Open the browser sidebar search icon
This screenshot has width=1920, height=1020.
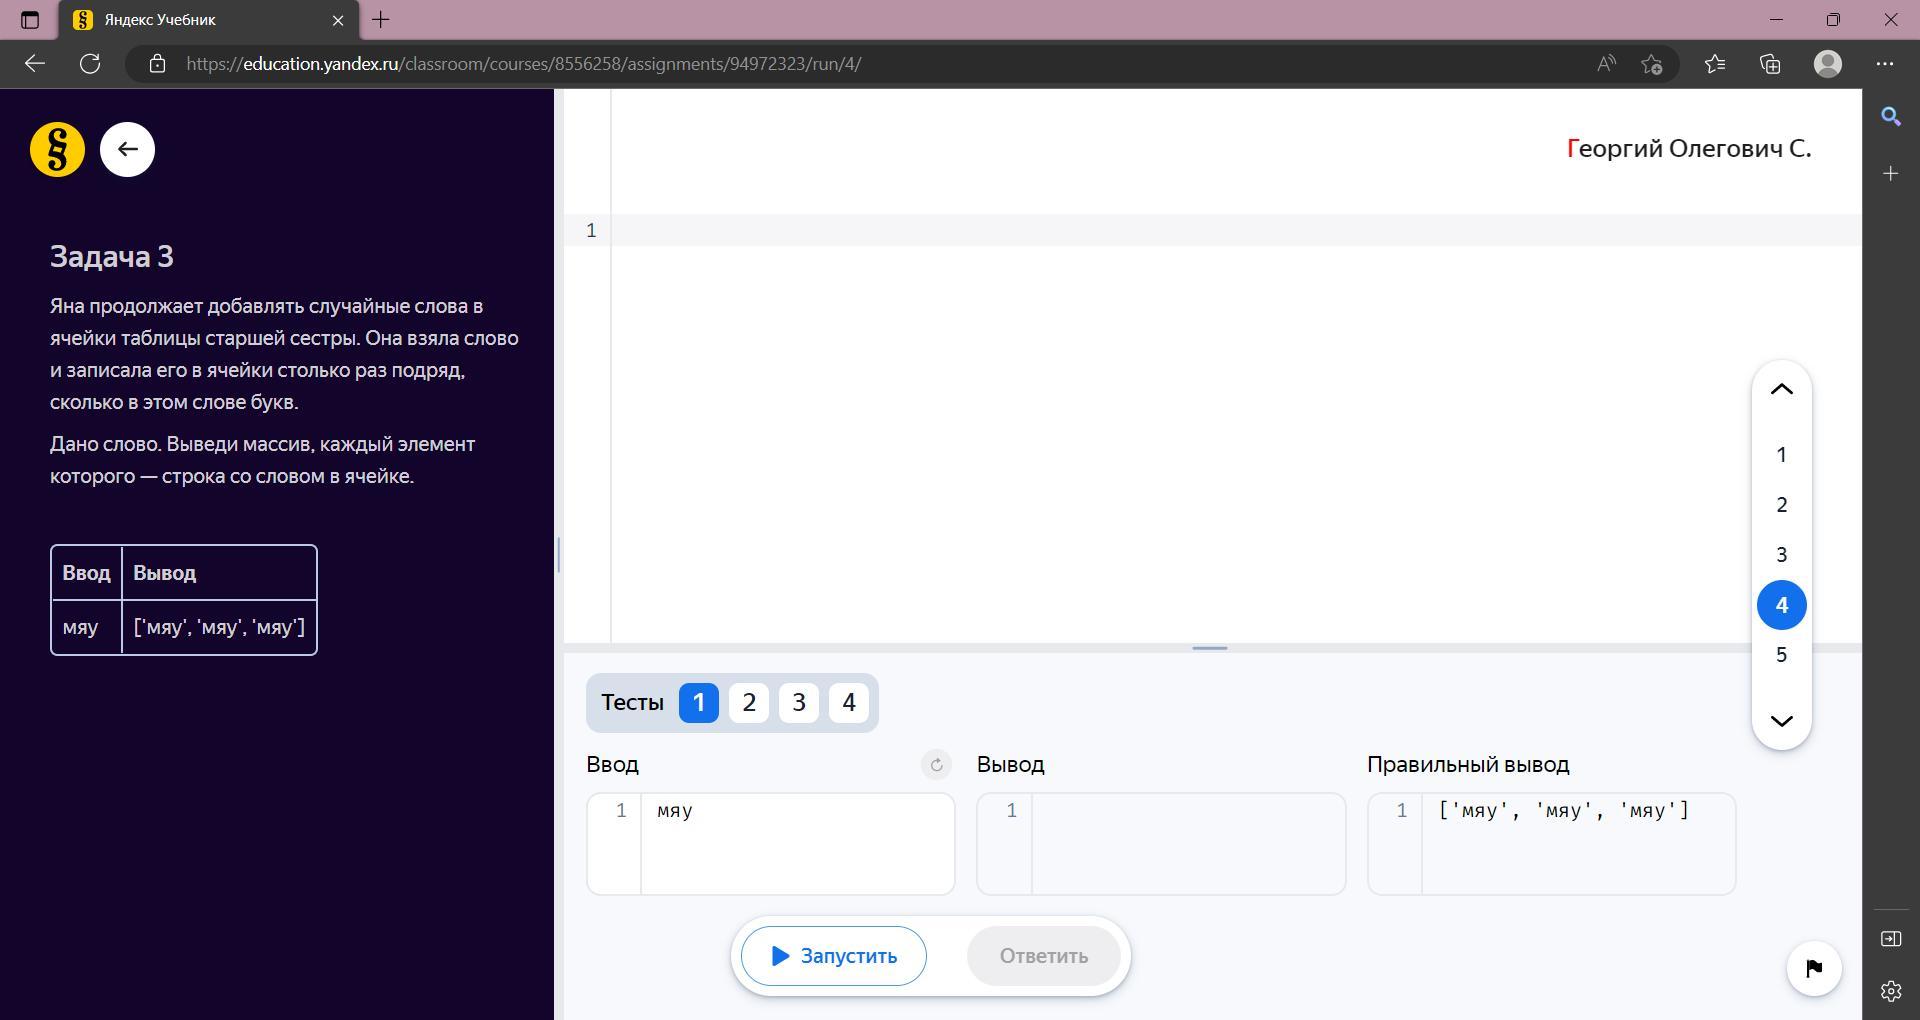click(1890, 117)
